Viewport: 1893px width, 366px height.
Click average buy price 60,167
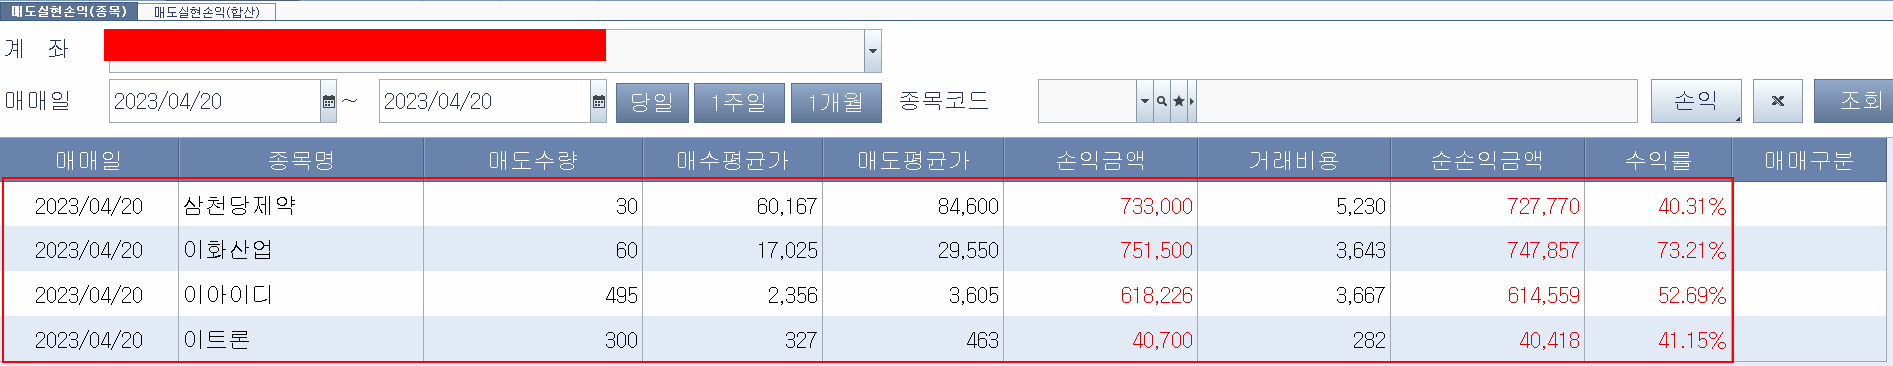(x=787, y=207)
